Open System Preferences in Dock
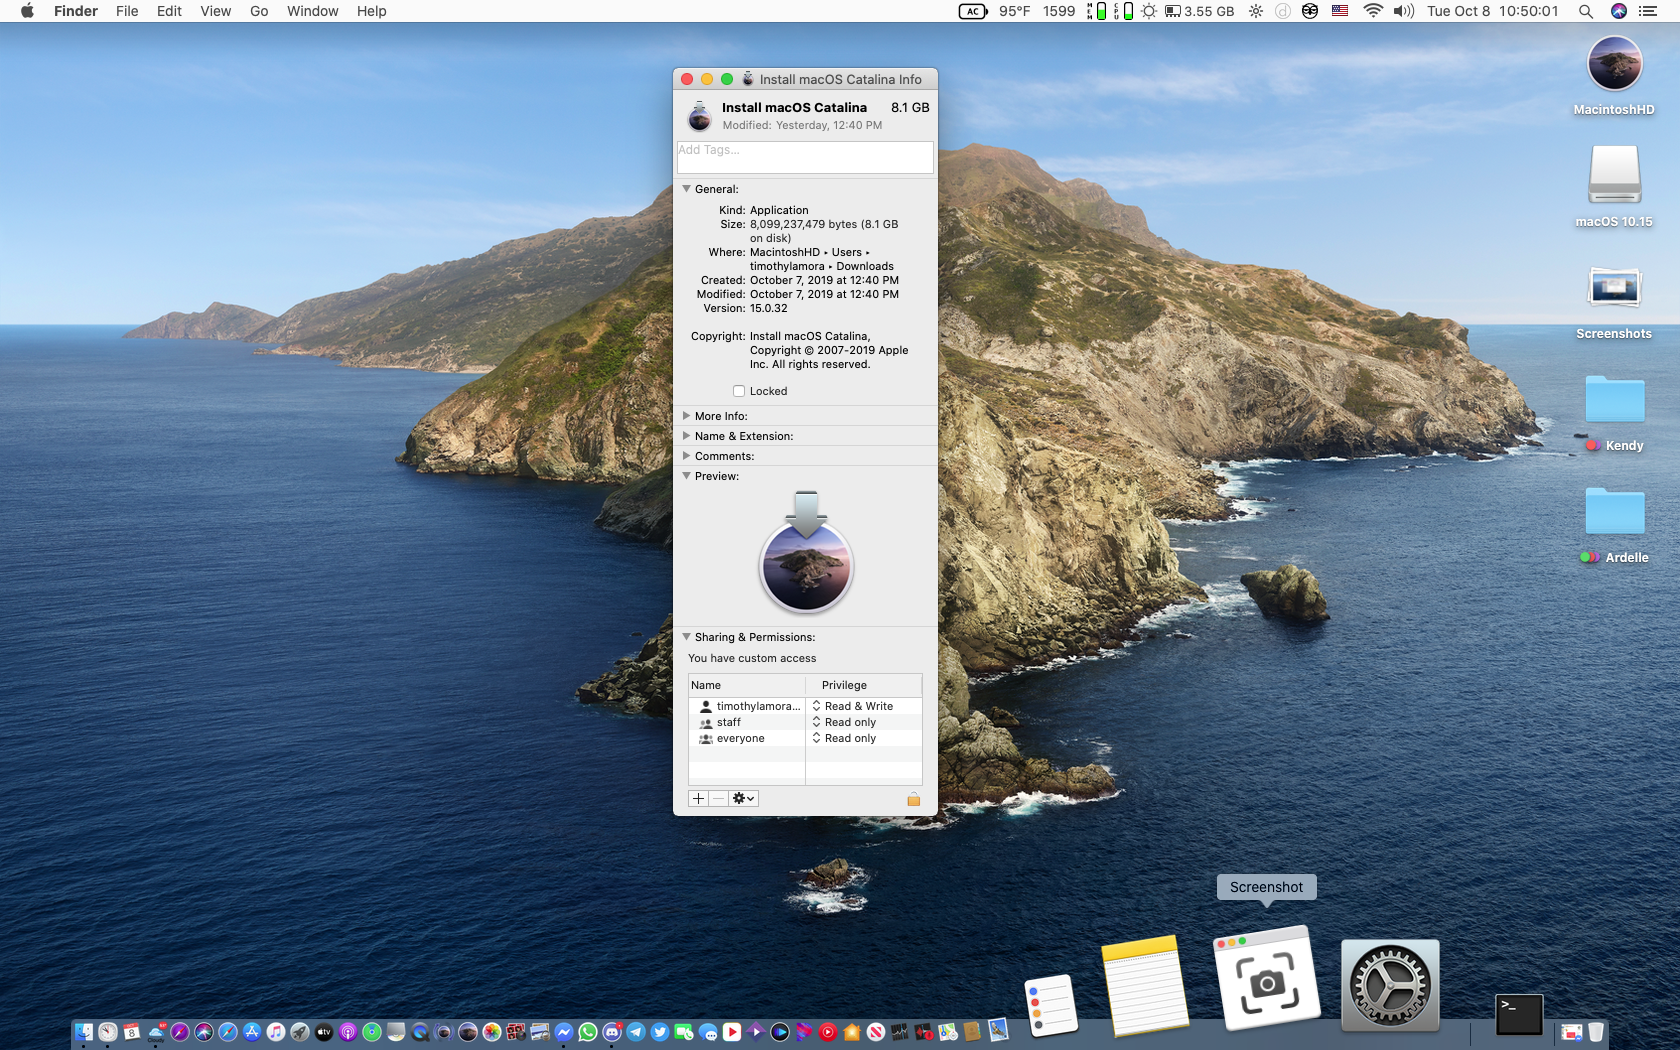Screen dimensions: 1680x1050 point(1390,985)
